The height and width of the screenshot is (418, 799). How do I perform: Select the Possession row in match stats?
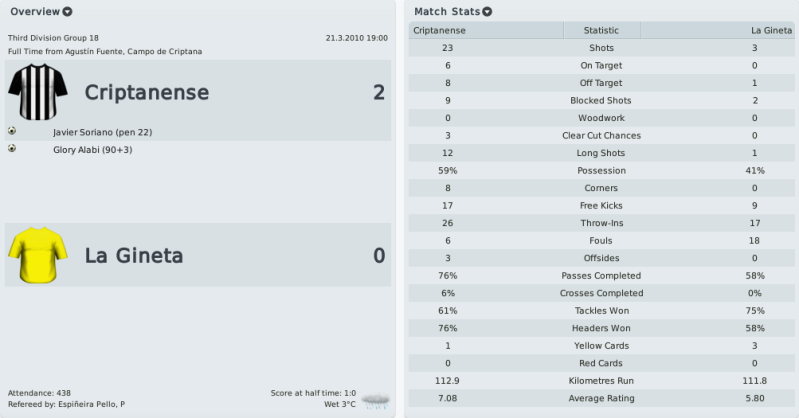(601, 170)
